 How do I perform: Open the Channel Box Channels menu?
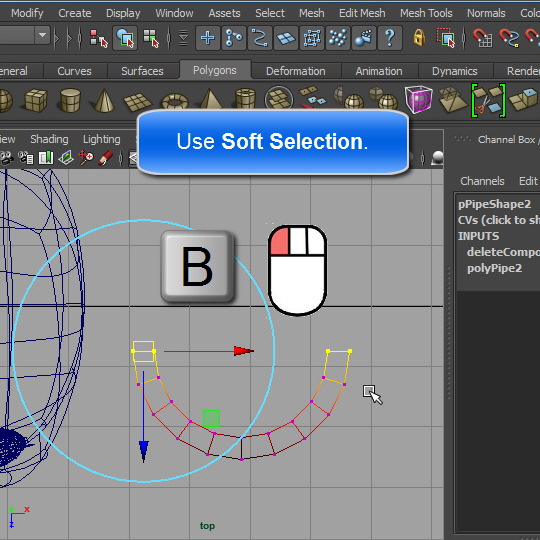point(482,181)
